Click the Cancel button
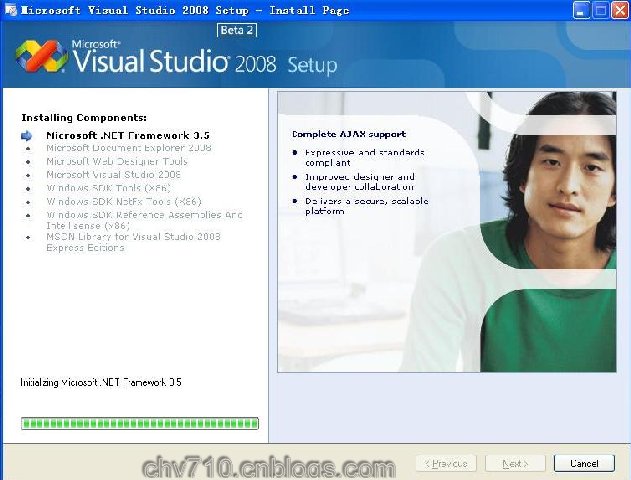Screen dimensions: 631x480 coord(584,464)
